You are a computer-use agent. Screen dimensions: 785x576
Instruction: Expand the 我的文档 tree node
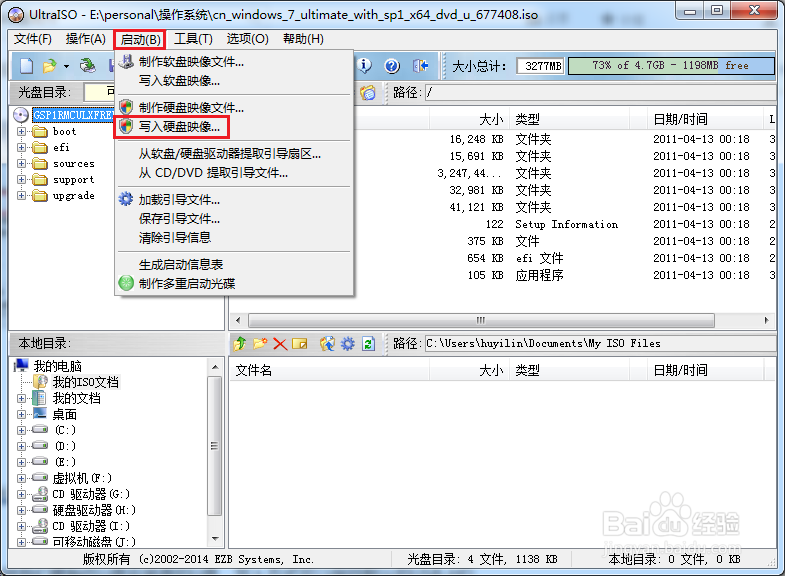22,398
